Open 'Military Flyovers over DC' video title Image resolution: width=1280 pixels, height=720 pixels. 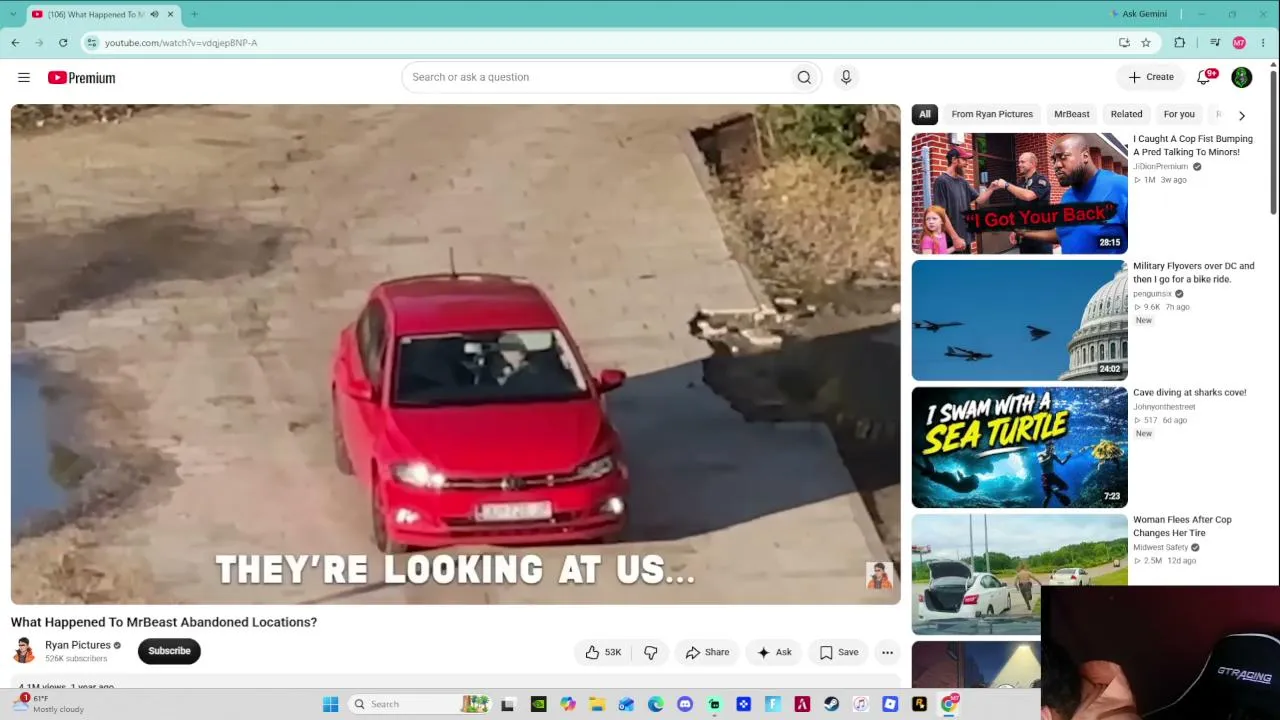tap(1193, 272)
